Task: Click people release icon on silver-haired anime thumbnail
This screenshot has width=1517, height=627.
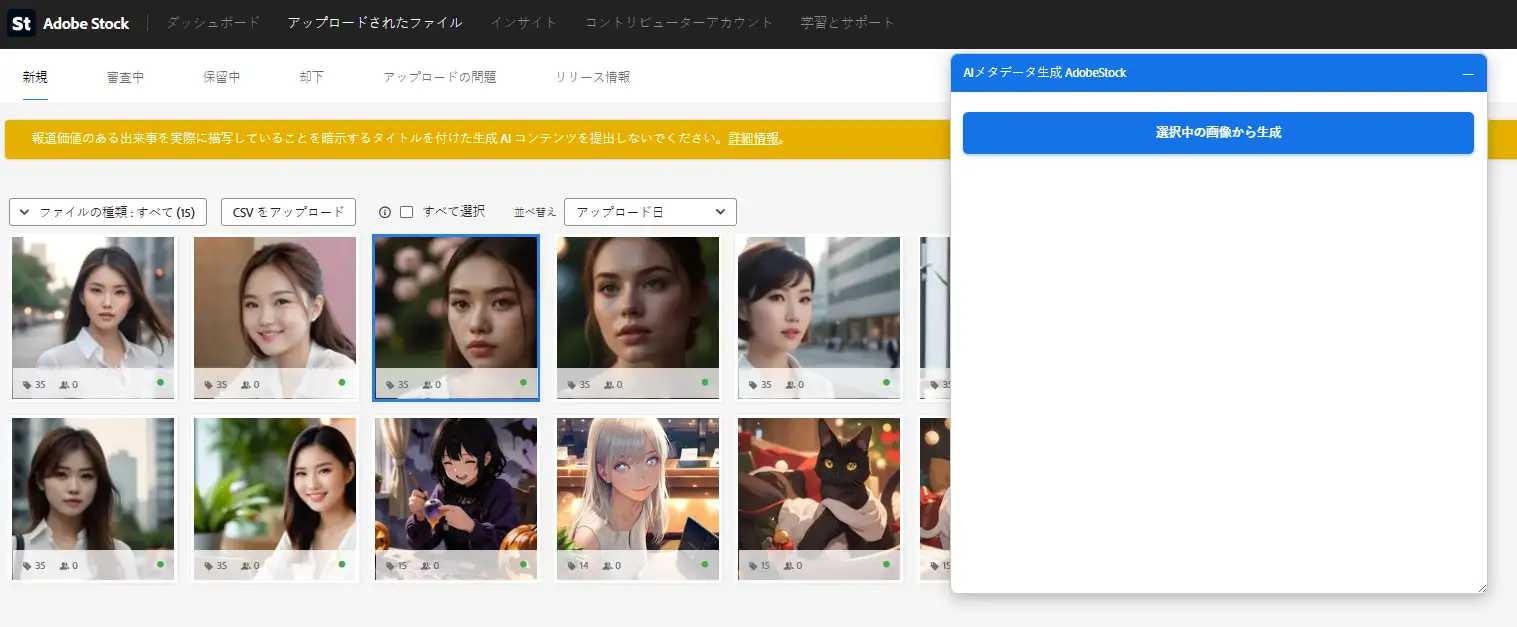Action: click(x=609, y=565)
